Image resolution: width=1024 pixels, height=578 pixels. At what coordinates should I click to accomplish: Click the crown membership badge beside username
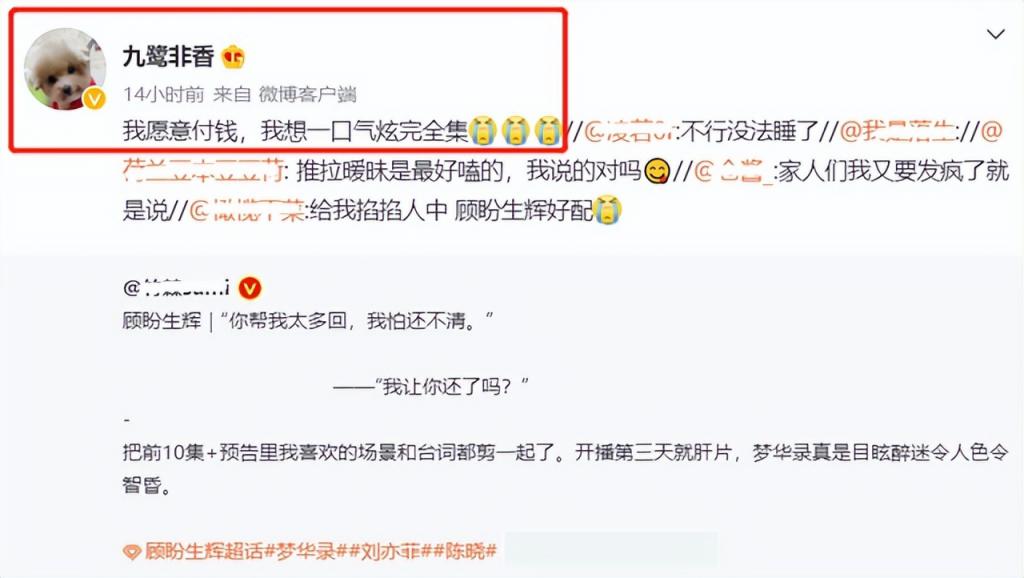click(x=233, y=57)
